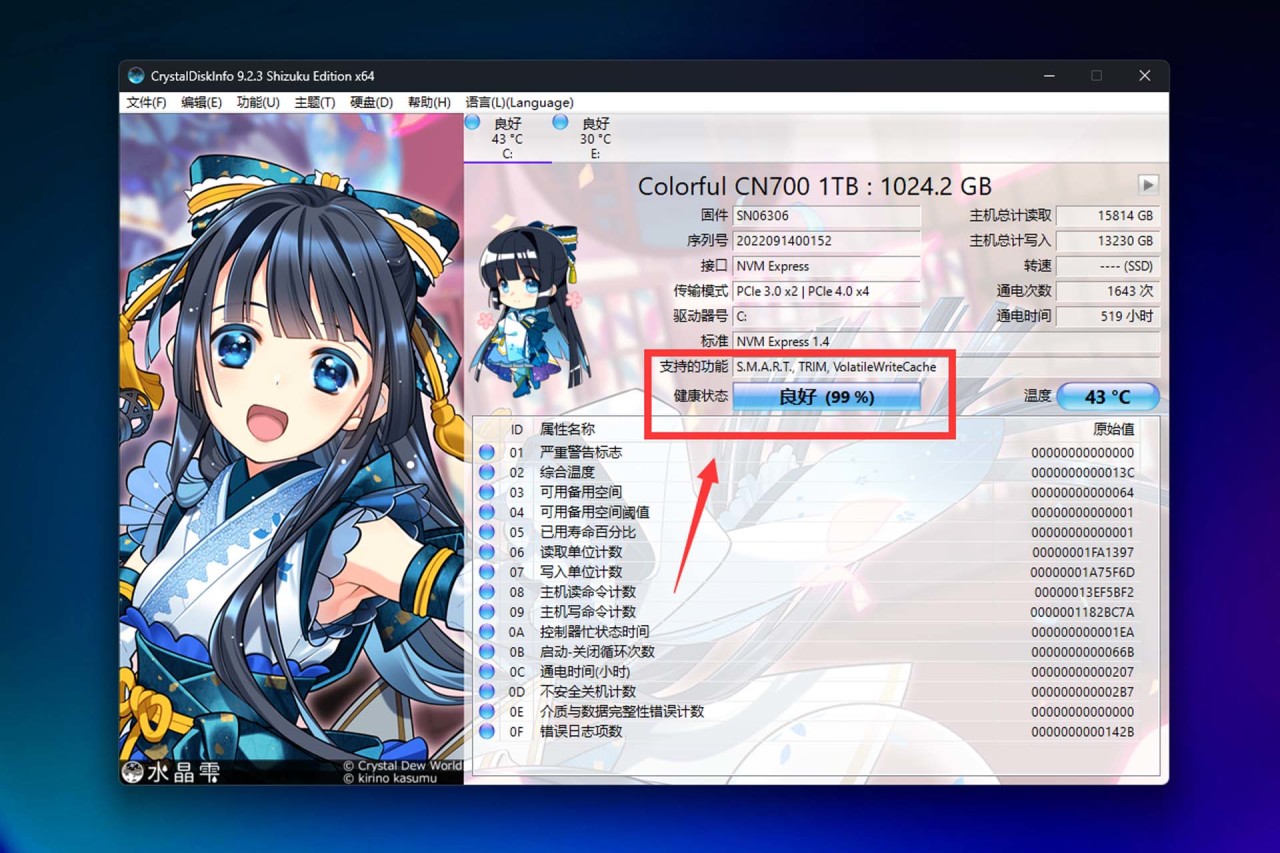
Task: Open the 编辑(E) menu
Action: [x=201, y=102]
